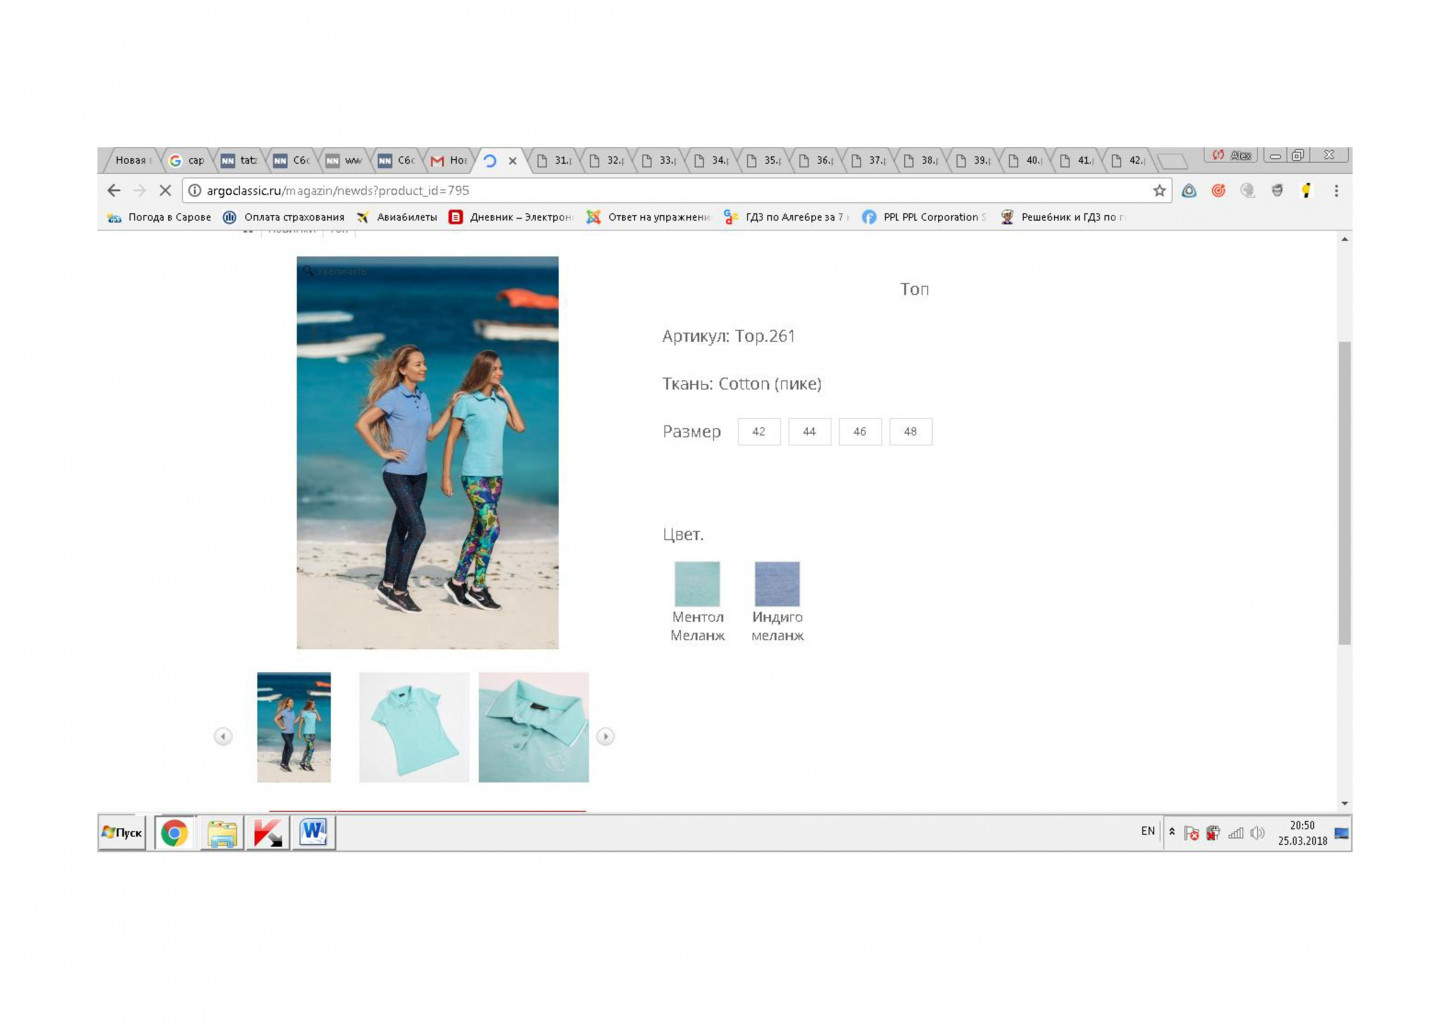The width and height of the screenshot is (1448, 1024).
Task: Open the file explorer taskbar icon
Action: [221, 832]
